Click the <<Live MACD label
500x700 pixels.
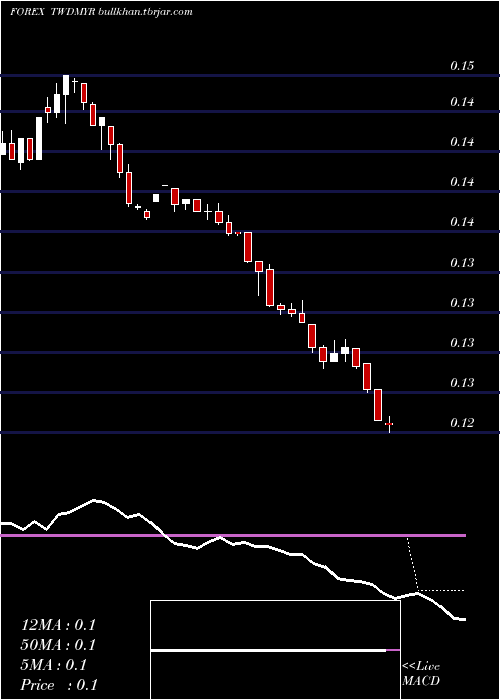[x=421, y=674]
